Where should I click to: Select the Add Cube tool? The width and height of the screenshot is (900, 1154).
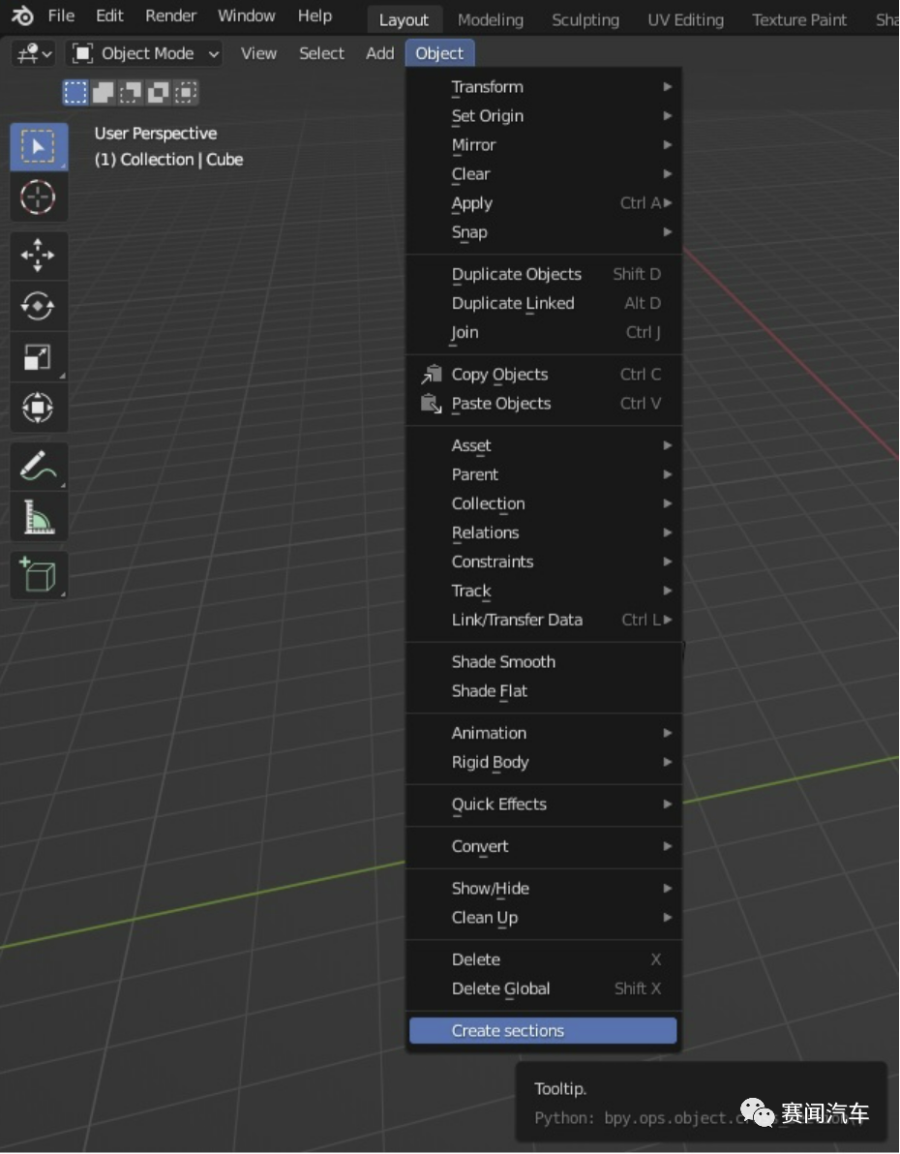click(x=38, y=575)
